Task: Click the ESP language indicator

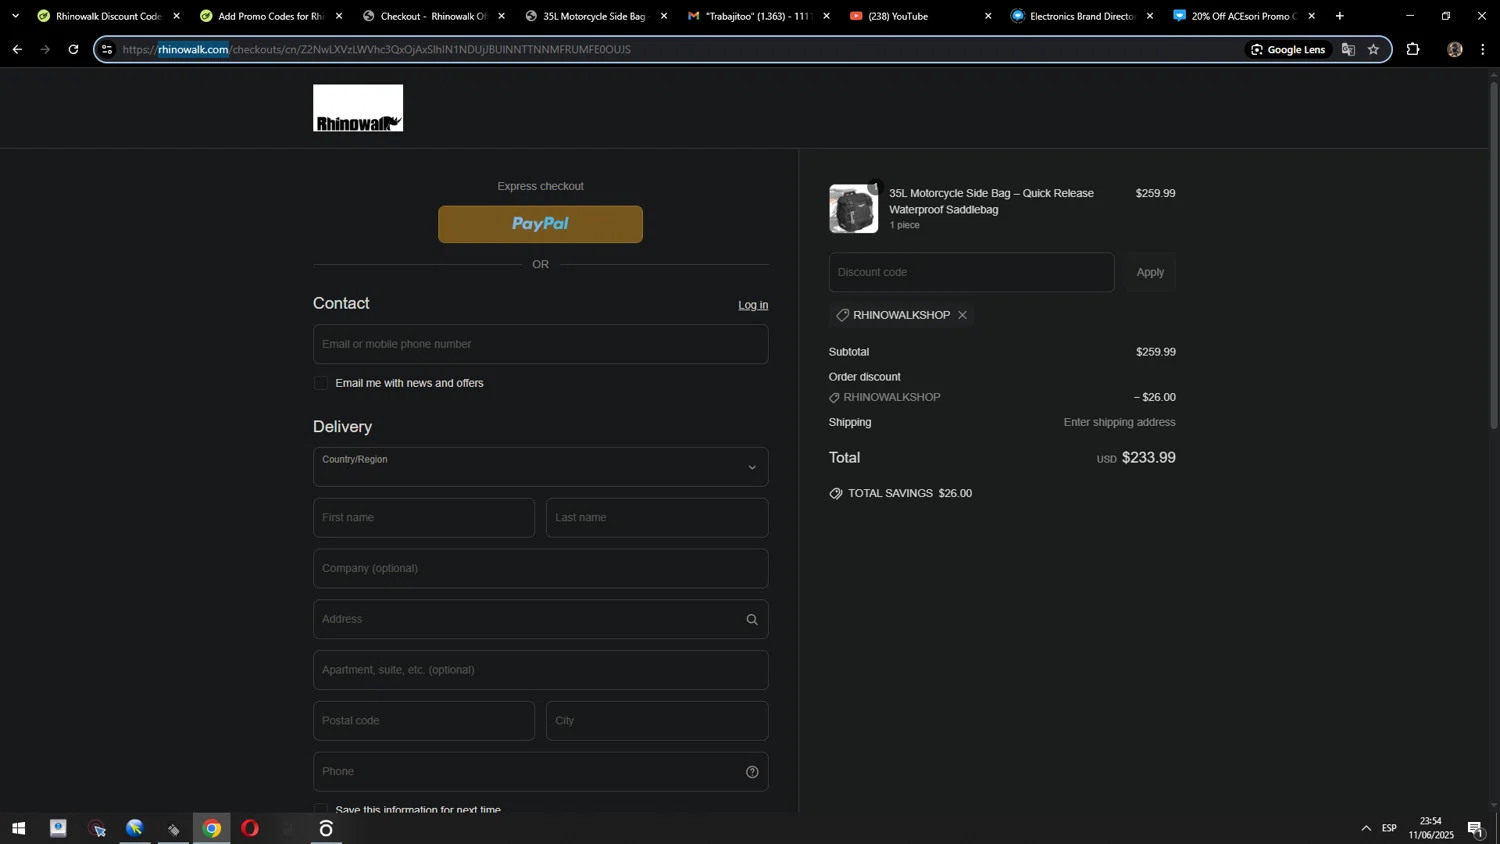Action: click(x=1389, y=828)
